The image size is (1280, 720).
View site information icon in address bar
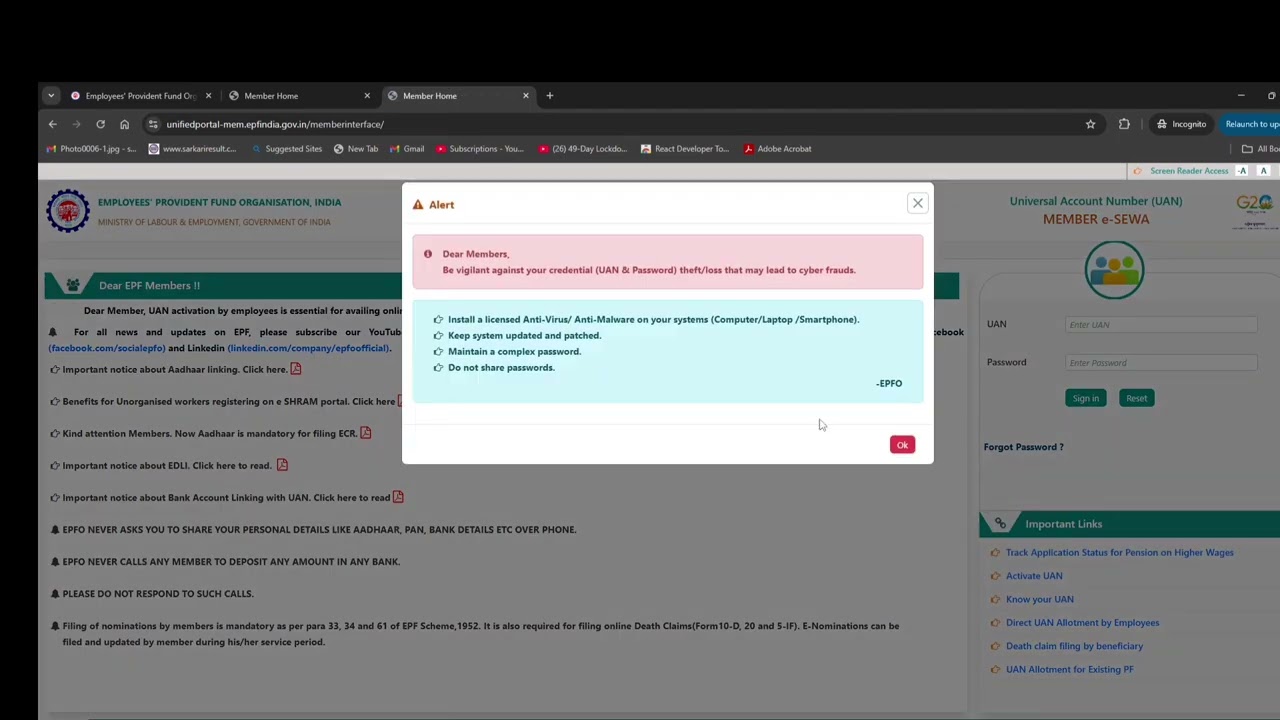pyautogui.click(x=152, y=124)
